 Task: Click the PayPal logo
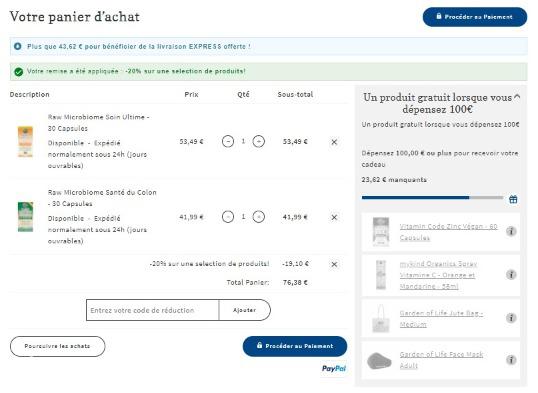click(334, 369)
